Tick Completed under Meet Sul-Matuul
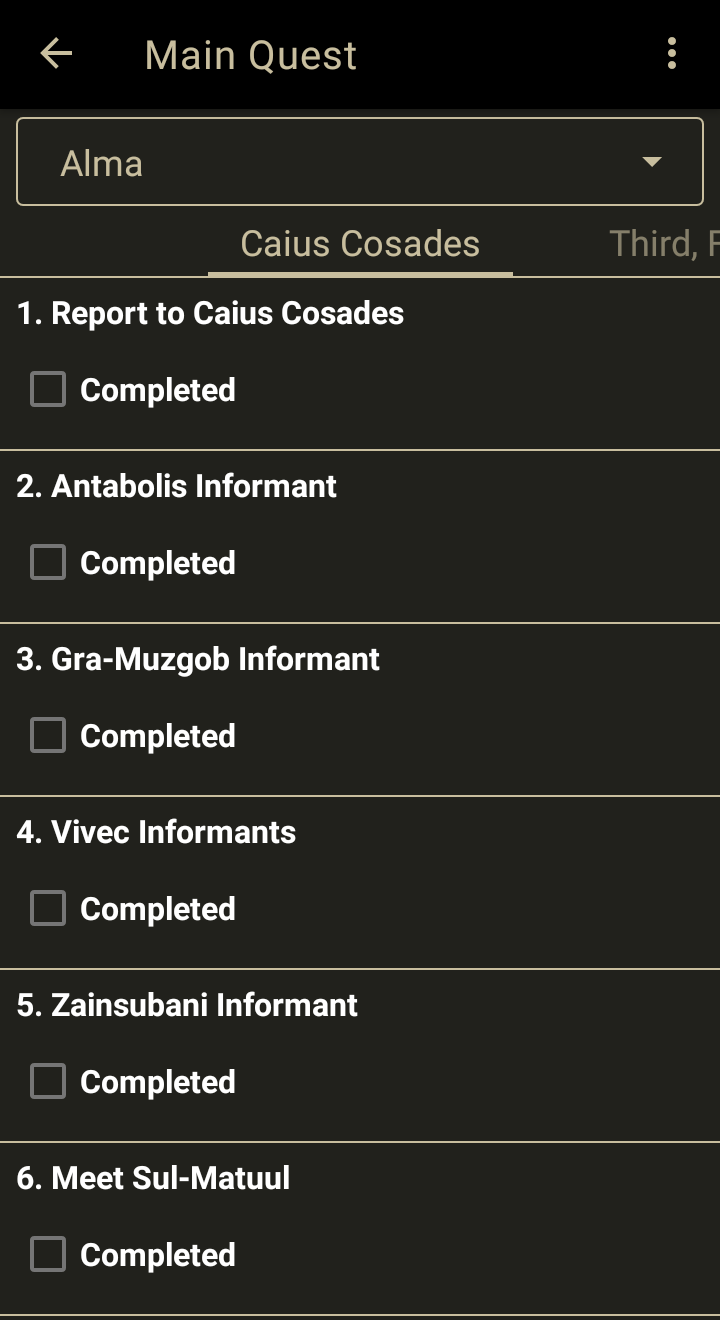Screen dimensions: 720x1320 pos(48,1254)
